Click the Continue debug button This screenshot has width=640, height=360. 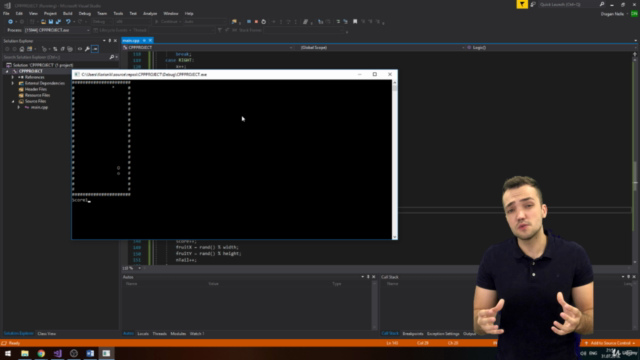pos(168,22)
